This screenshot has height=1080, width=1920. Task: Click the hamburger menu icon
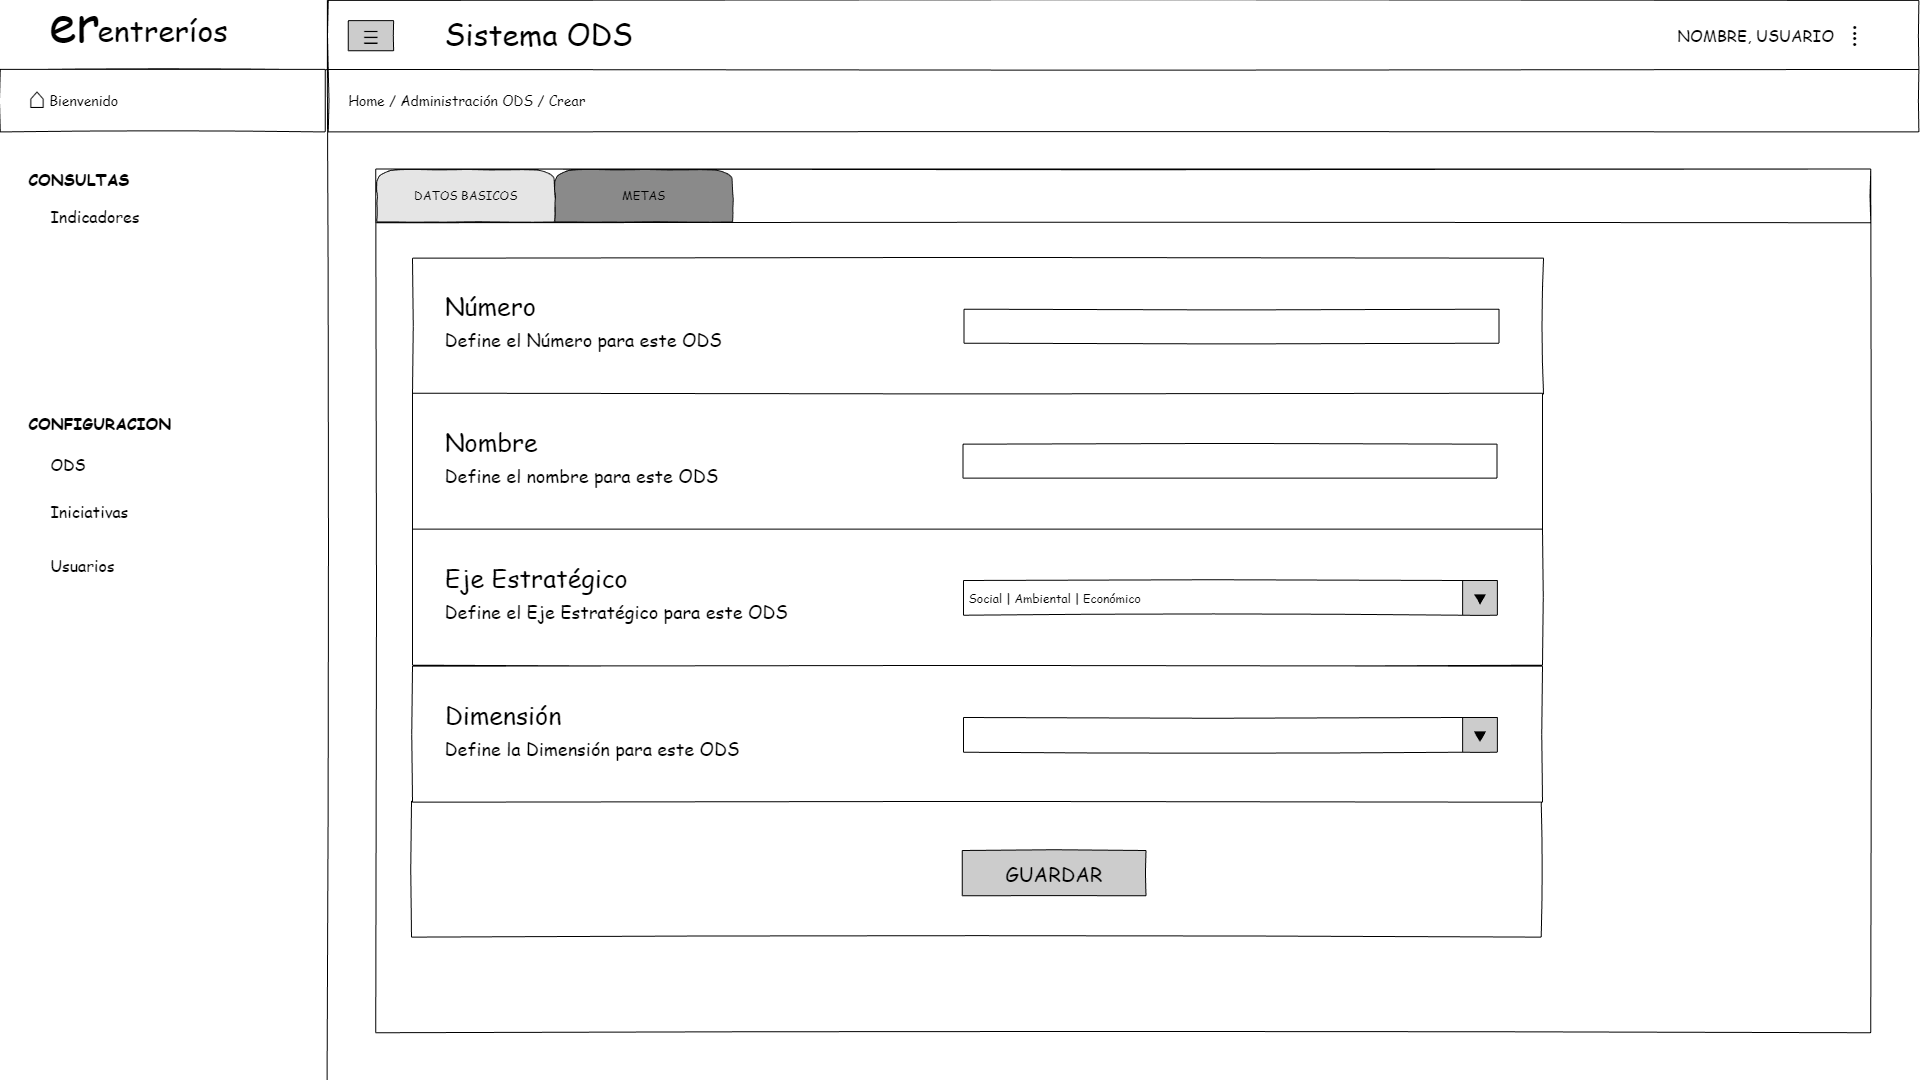click(370, 37)
